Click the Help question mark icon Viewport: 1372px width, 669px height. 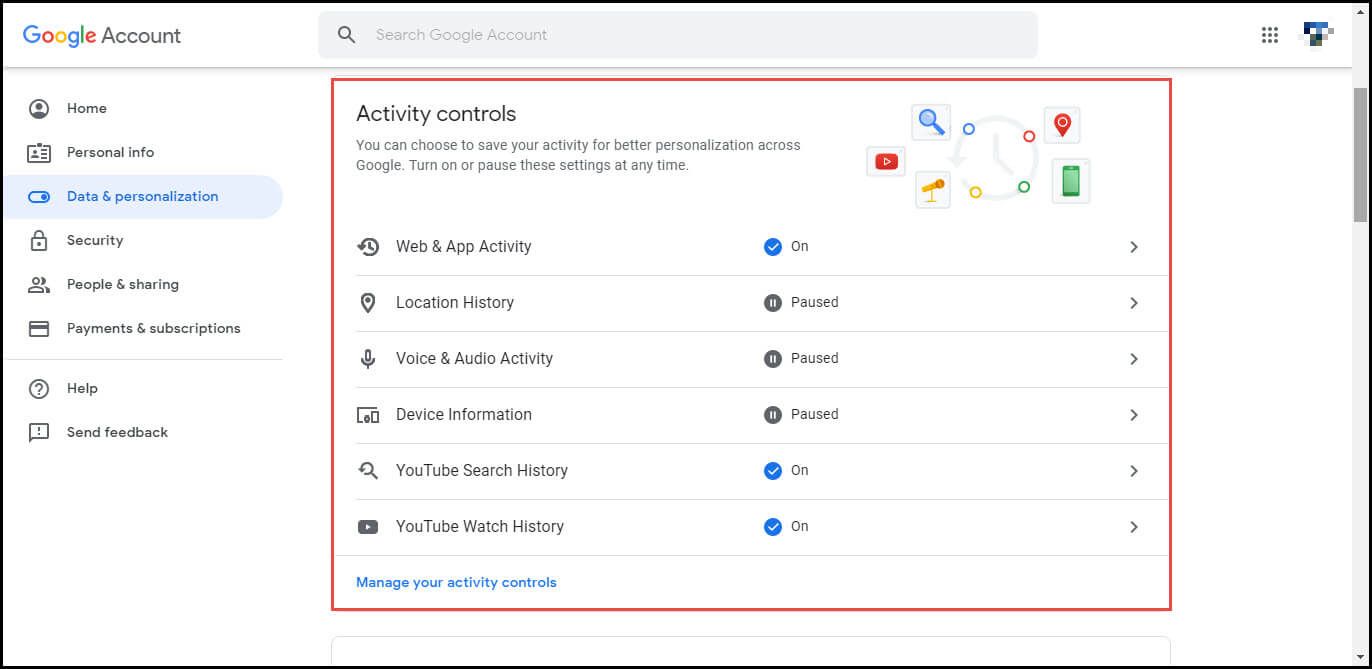[39, 388]
